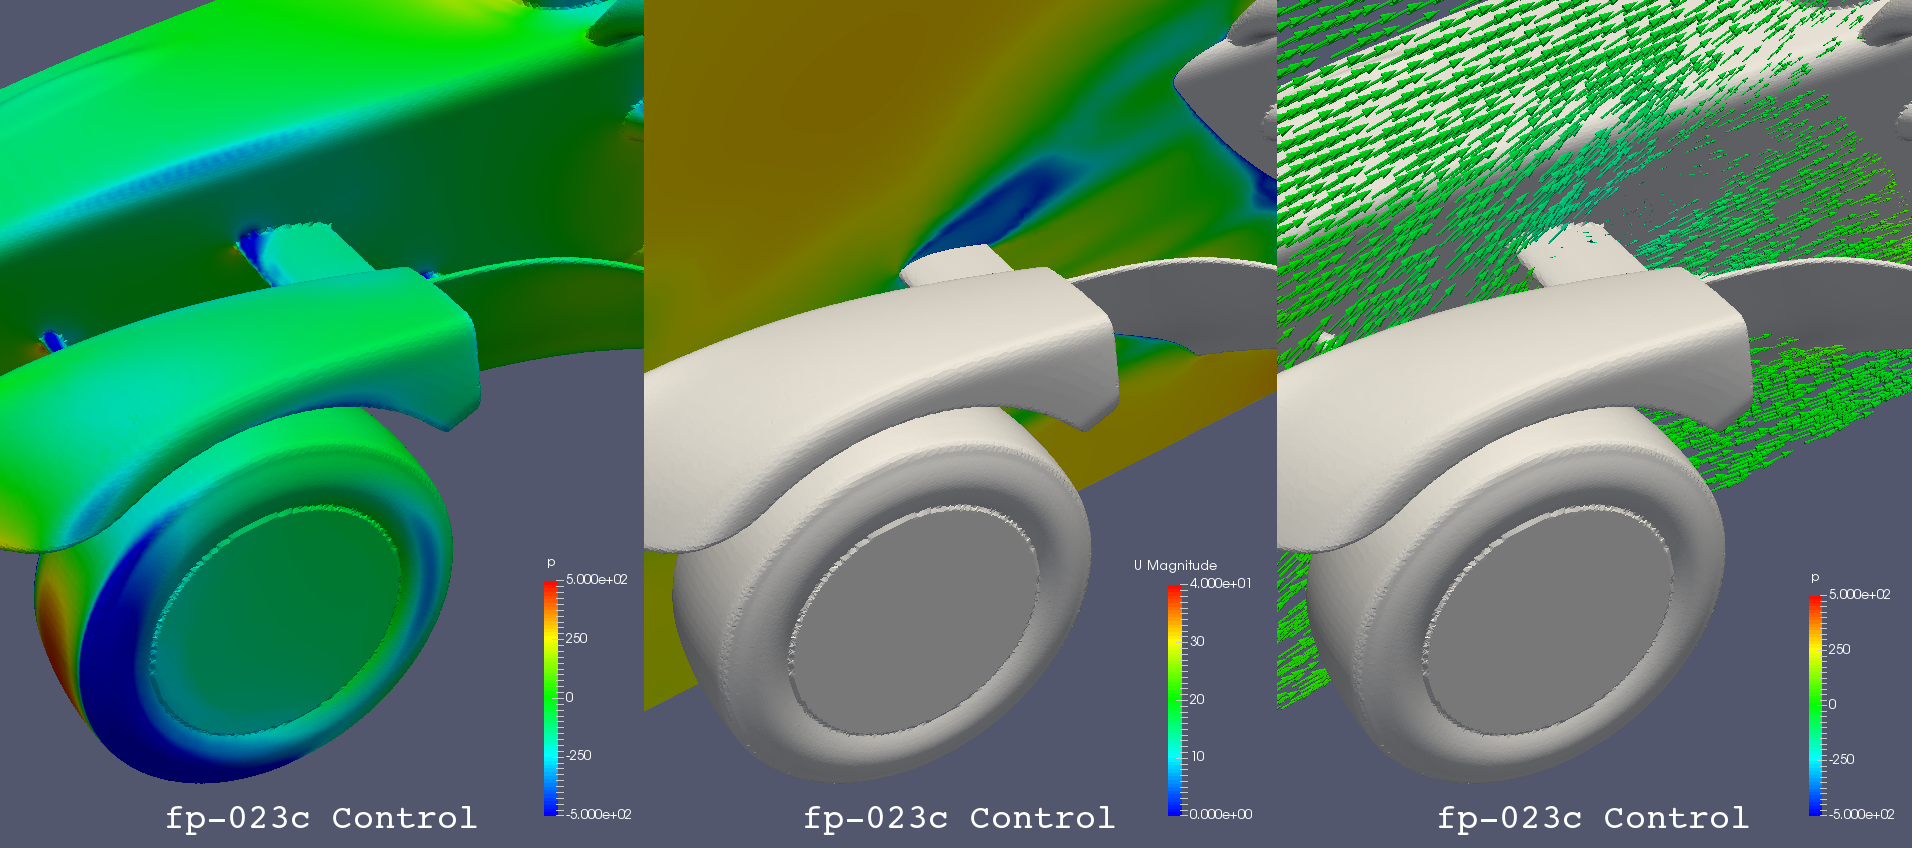Viewport: 1912px width, 848px height.
Task: Select the "U Magnitude" legend title
Action: (1175, 565)
